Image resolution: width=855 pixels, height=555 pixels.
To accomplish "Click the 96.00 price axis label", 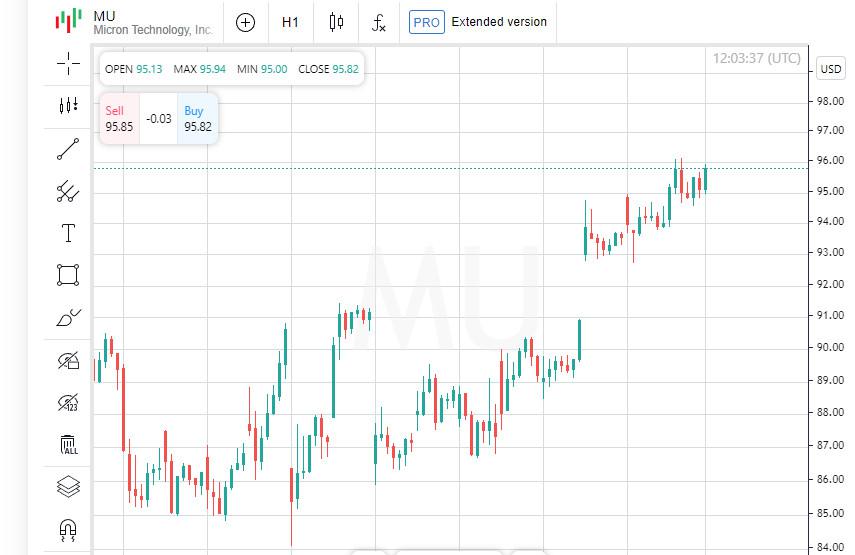I will pyautogui.click(x=830, y=160).
